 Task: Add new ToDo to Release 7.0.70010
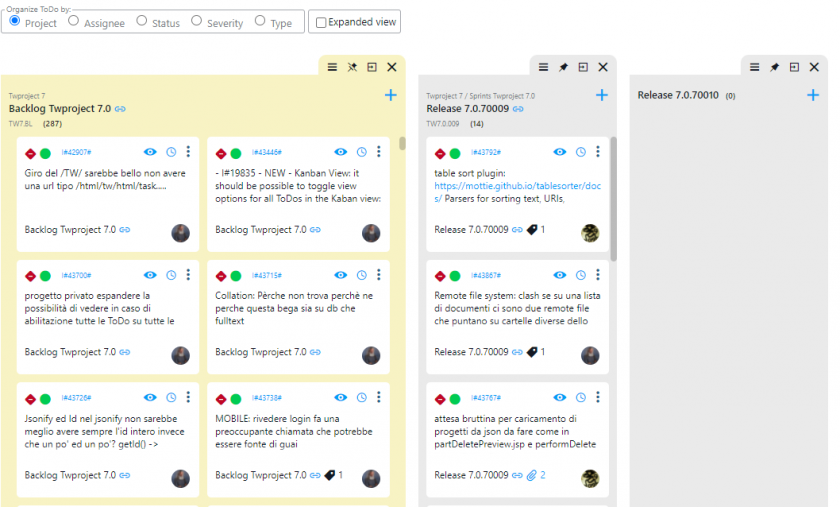click(x=813, y=95)
